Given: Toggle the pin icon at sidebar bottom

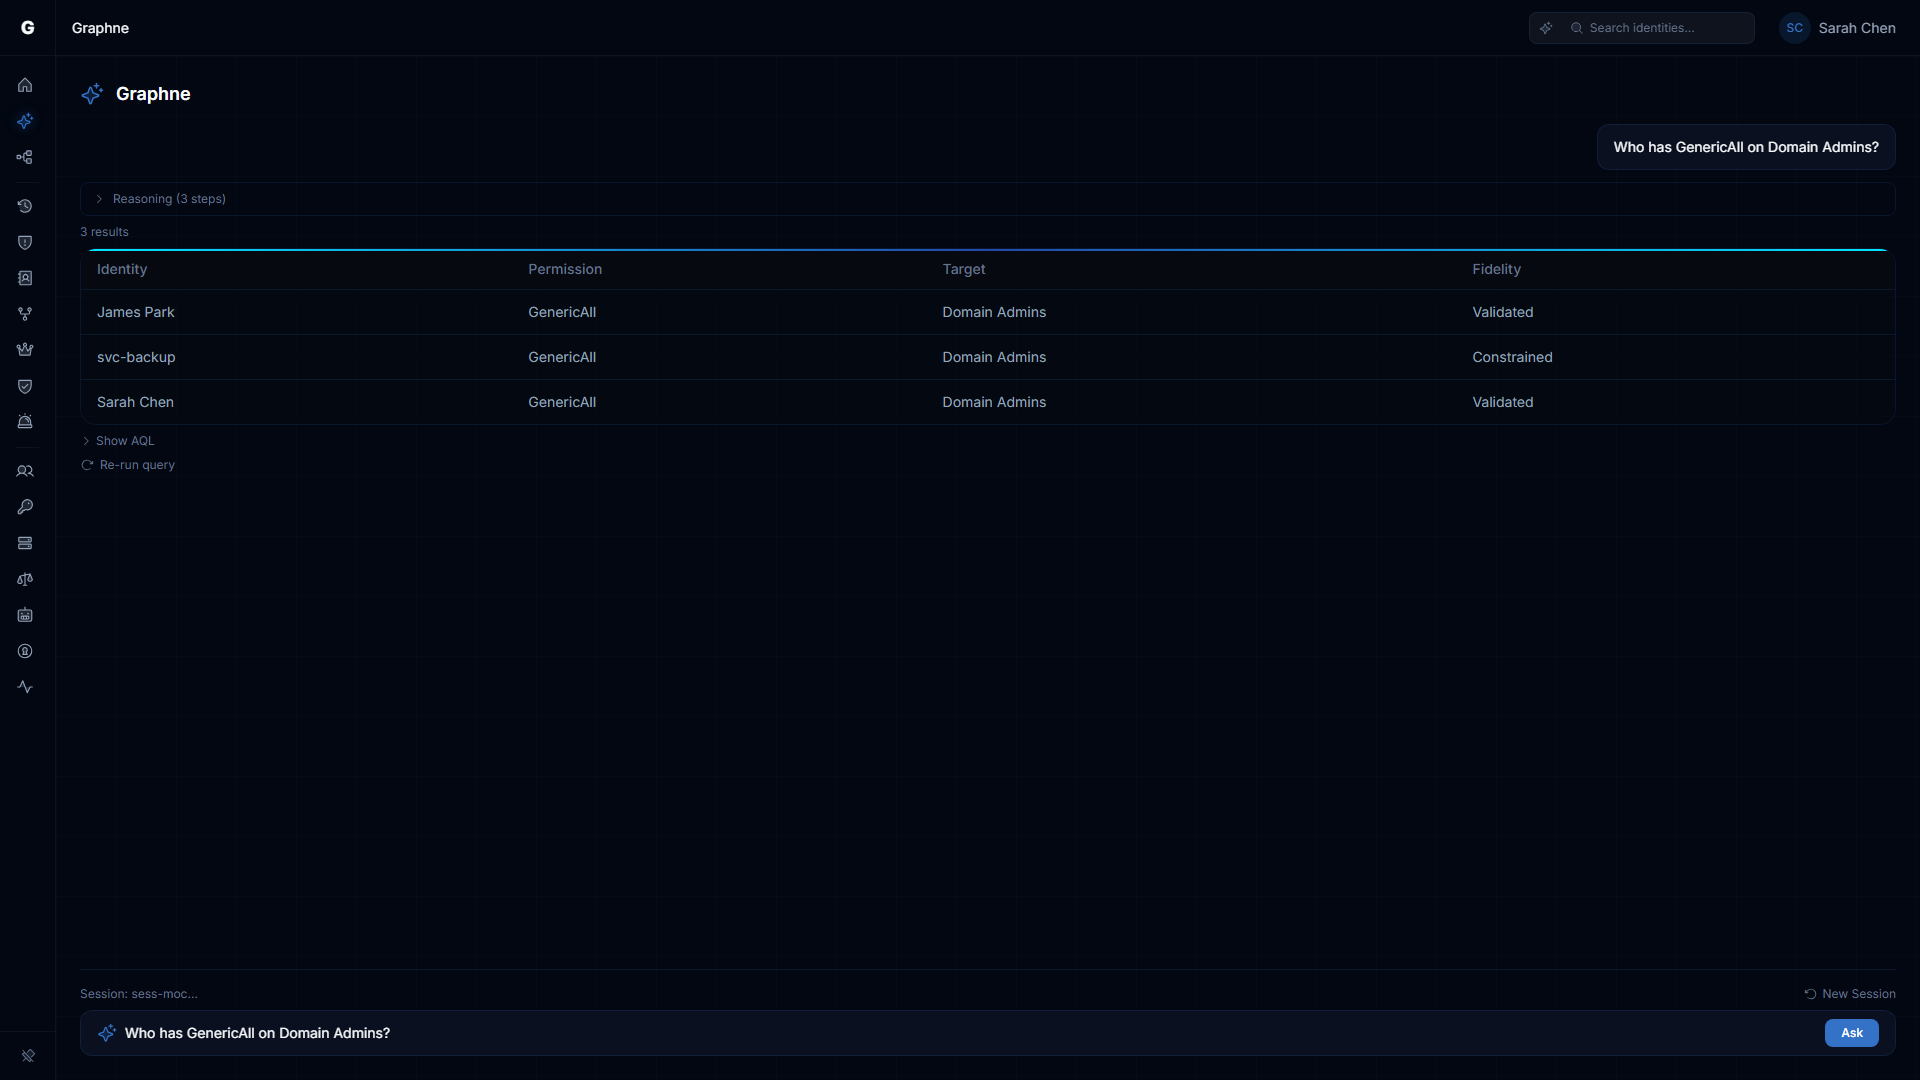Looking at the screenshot, I should (28, 1056).
